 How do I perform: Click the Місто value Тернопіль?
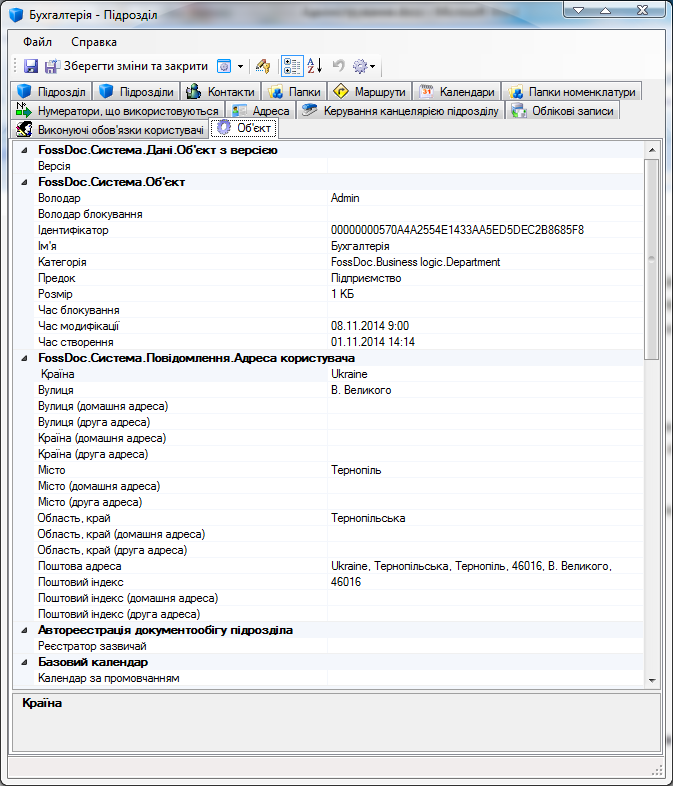pos(356,470)
